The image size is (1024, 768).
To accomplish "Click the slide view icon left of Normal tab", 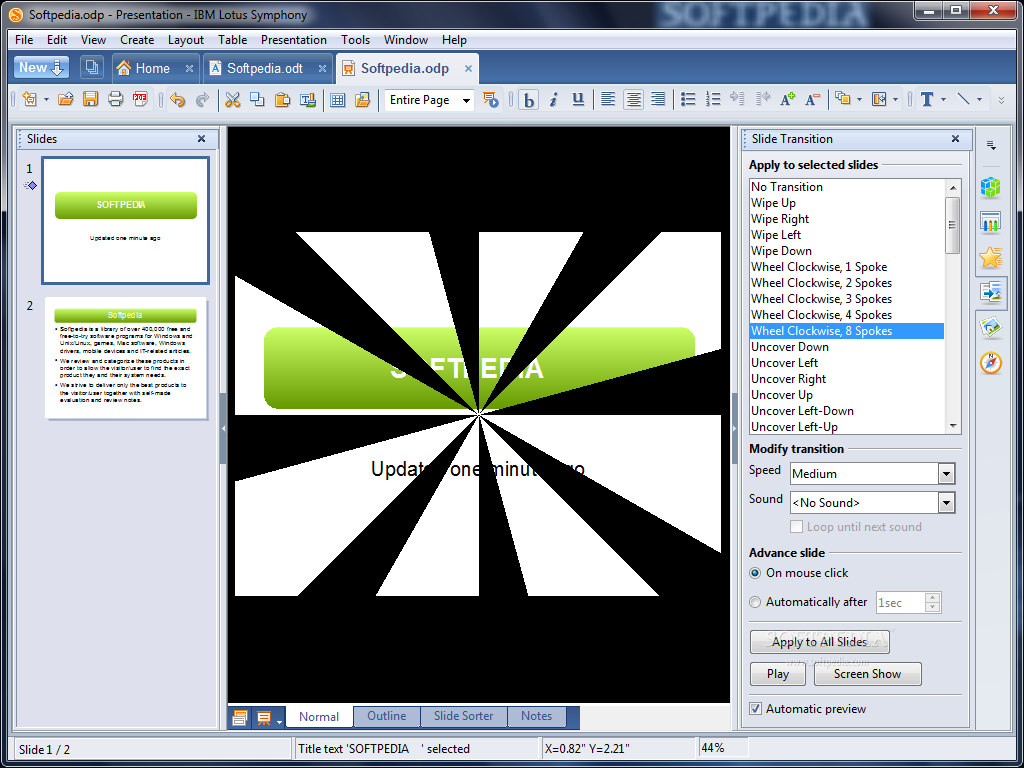I will pos(240,718).
